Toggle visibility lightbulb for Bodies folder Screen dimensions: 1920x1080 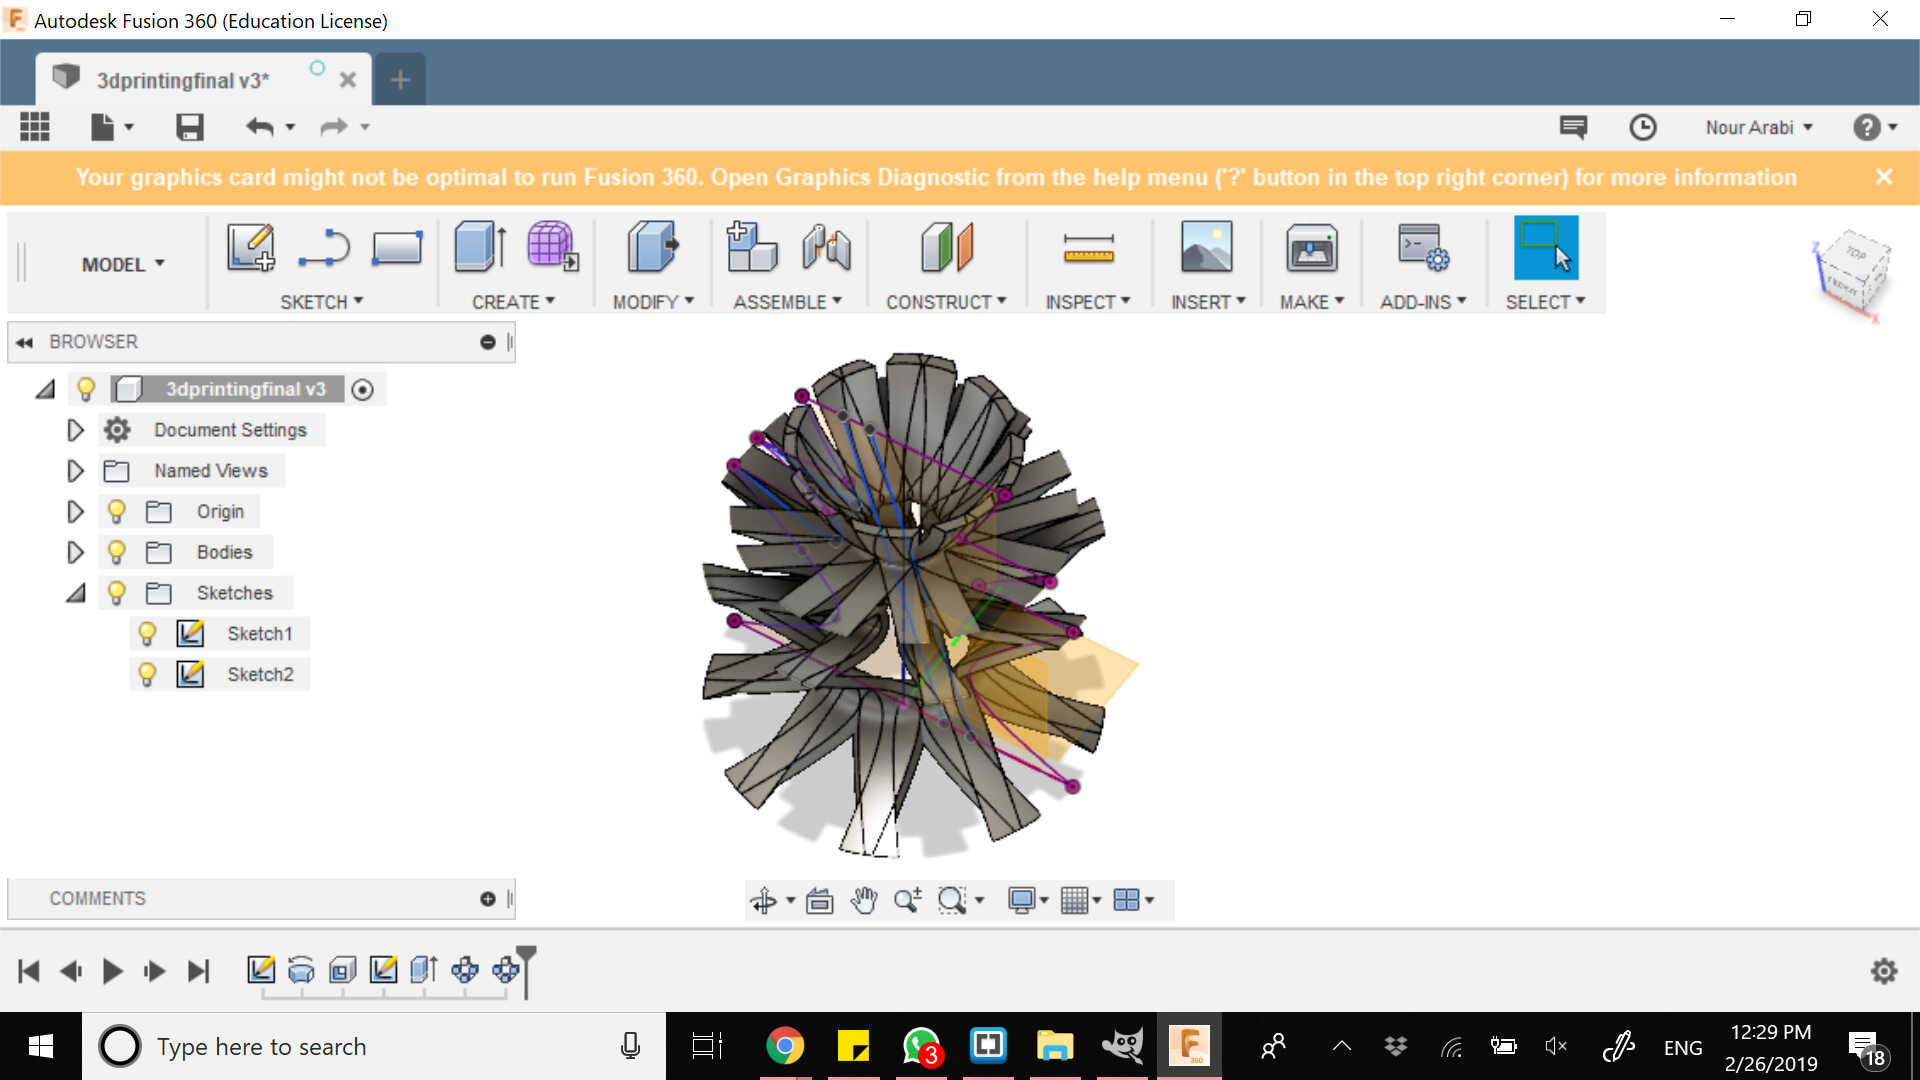click(116, 552)
